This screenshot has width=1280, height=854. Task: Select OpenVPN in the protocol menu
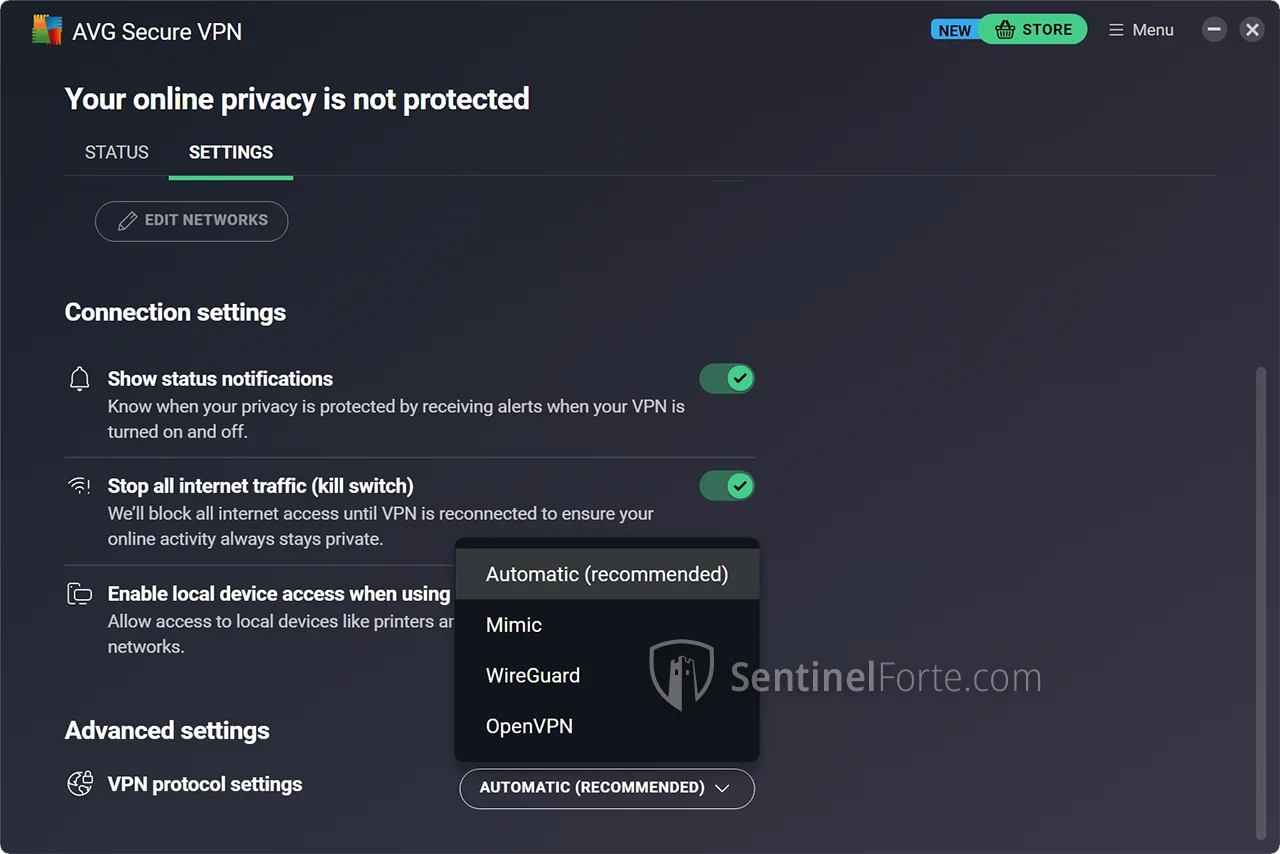(x=529, y=726)
